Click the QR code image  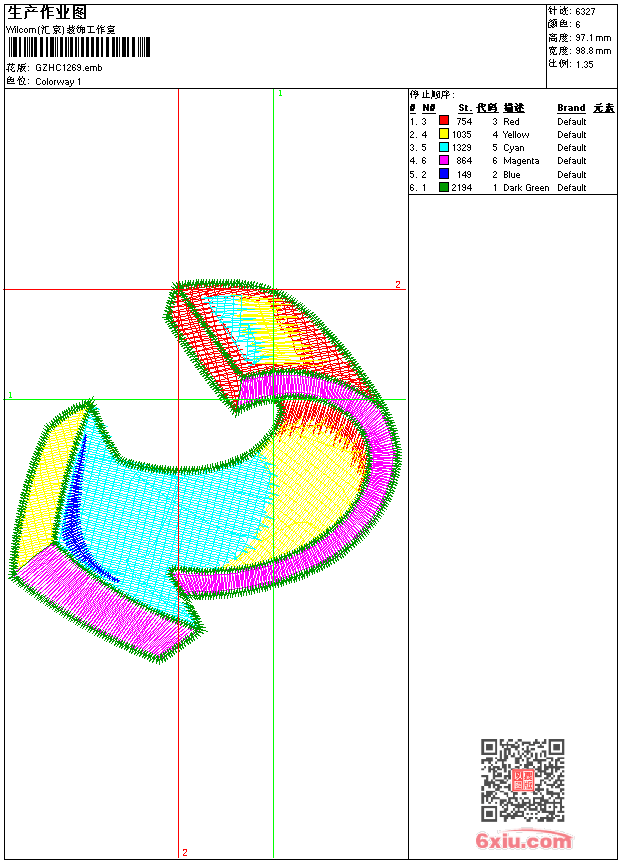pos(522,780)
